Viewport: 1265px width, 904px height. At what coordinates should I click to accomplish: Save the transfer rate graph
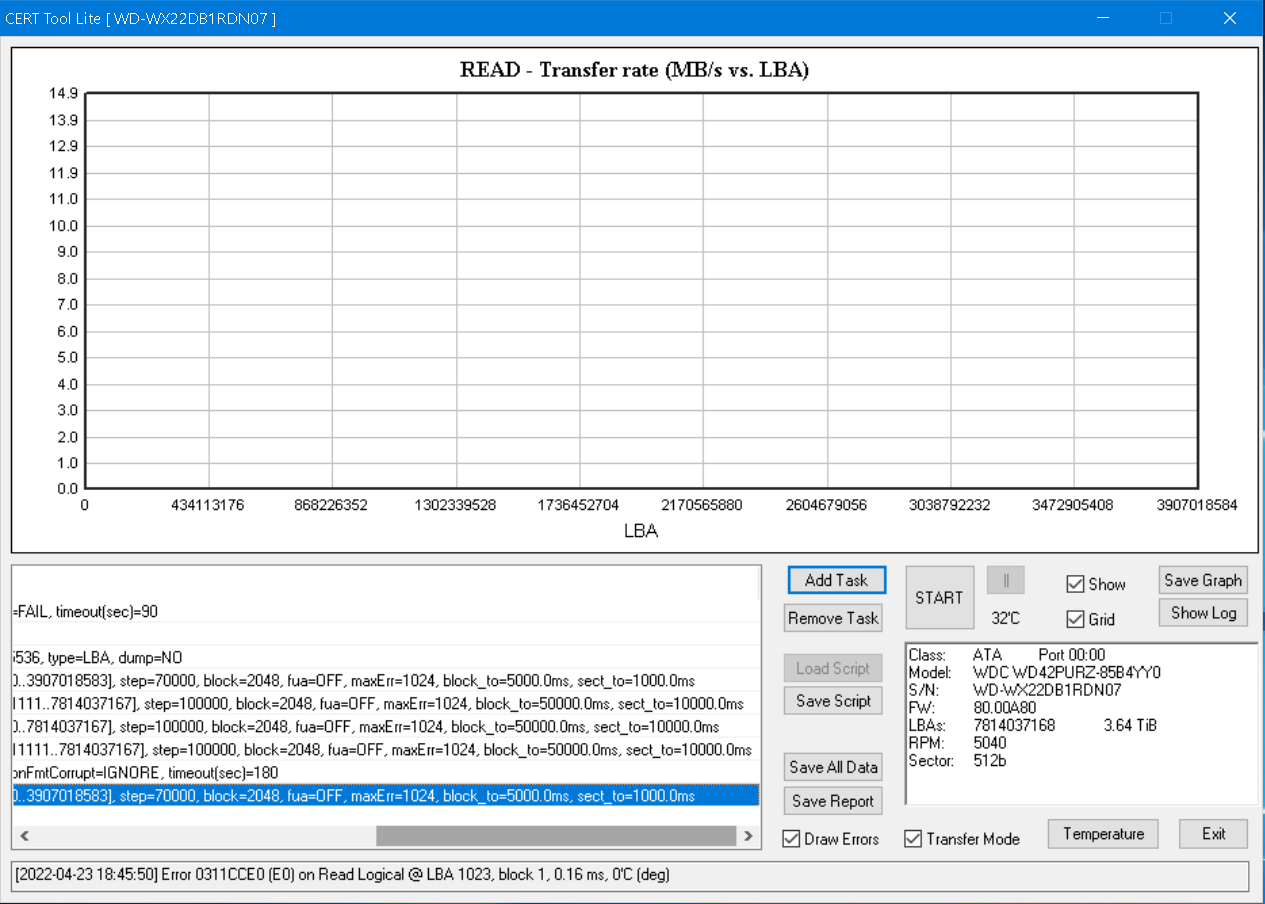[x=1203, y=580]
